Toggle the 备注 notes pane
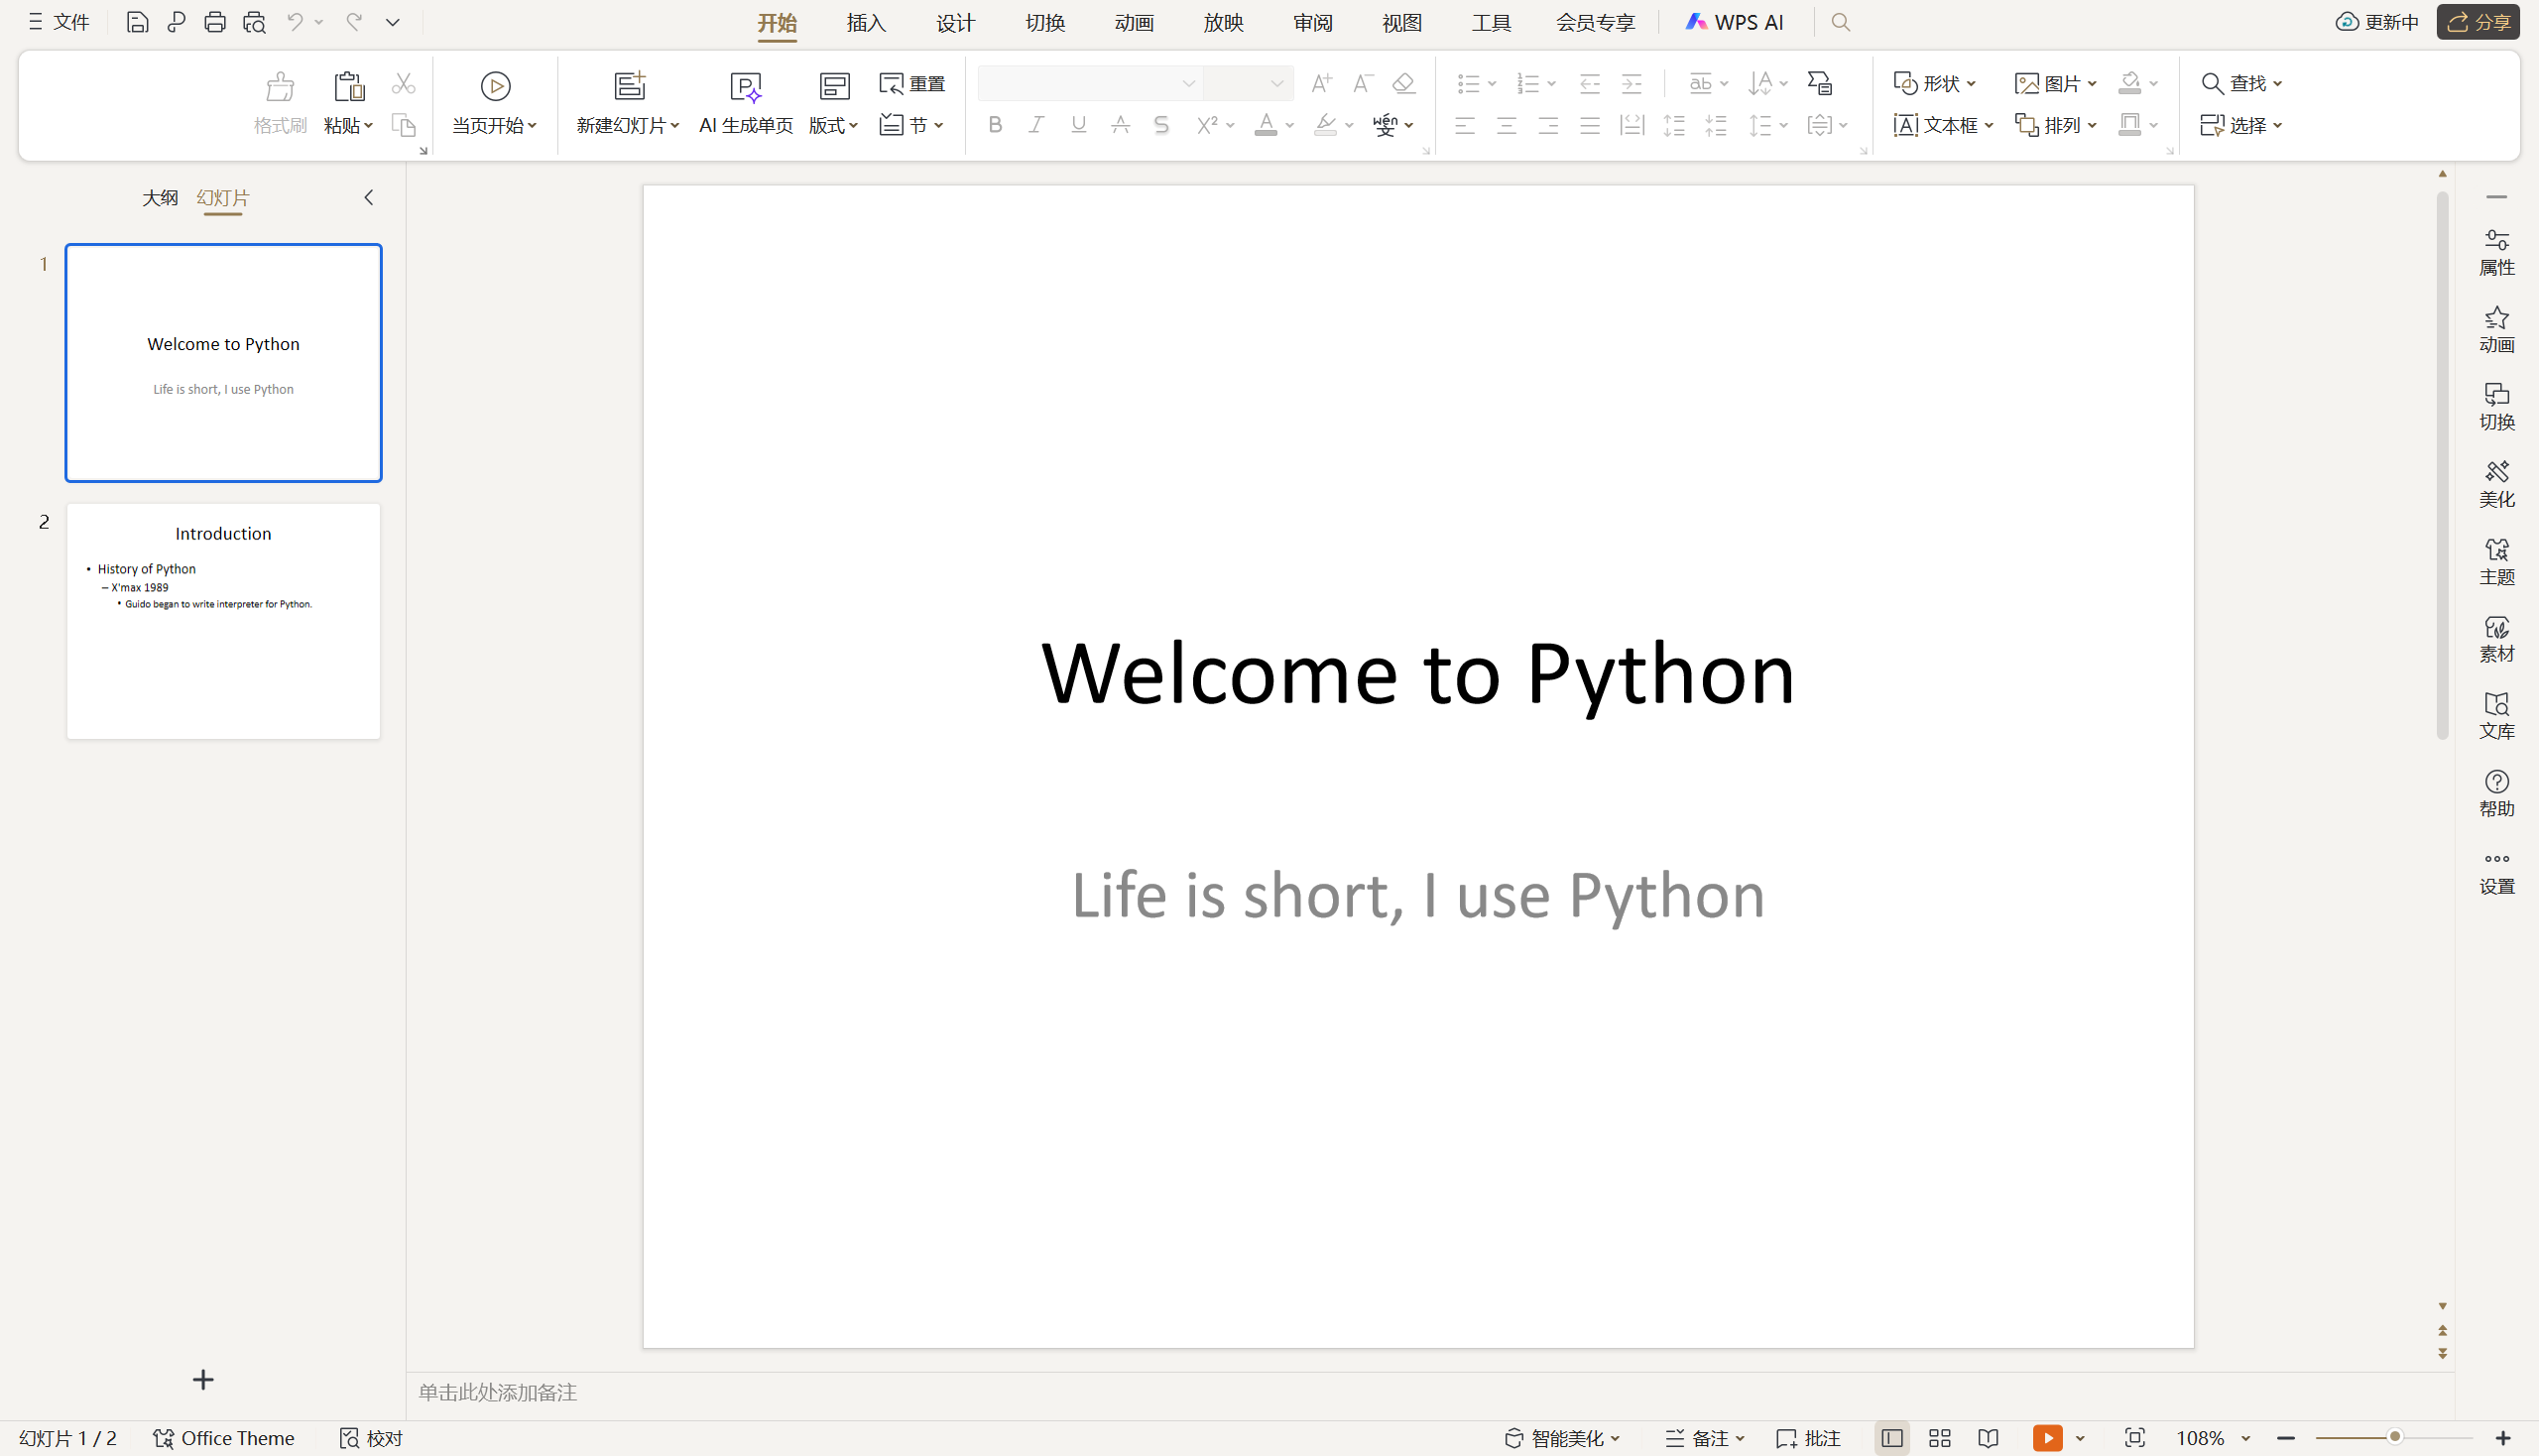 [1698, 1438]
